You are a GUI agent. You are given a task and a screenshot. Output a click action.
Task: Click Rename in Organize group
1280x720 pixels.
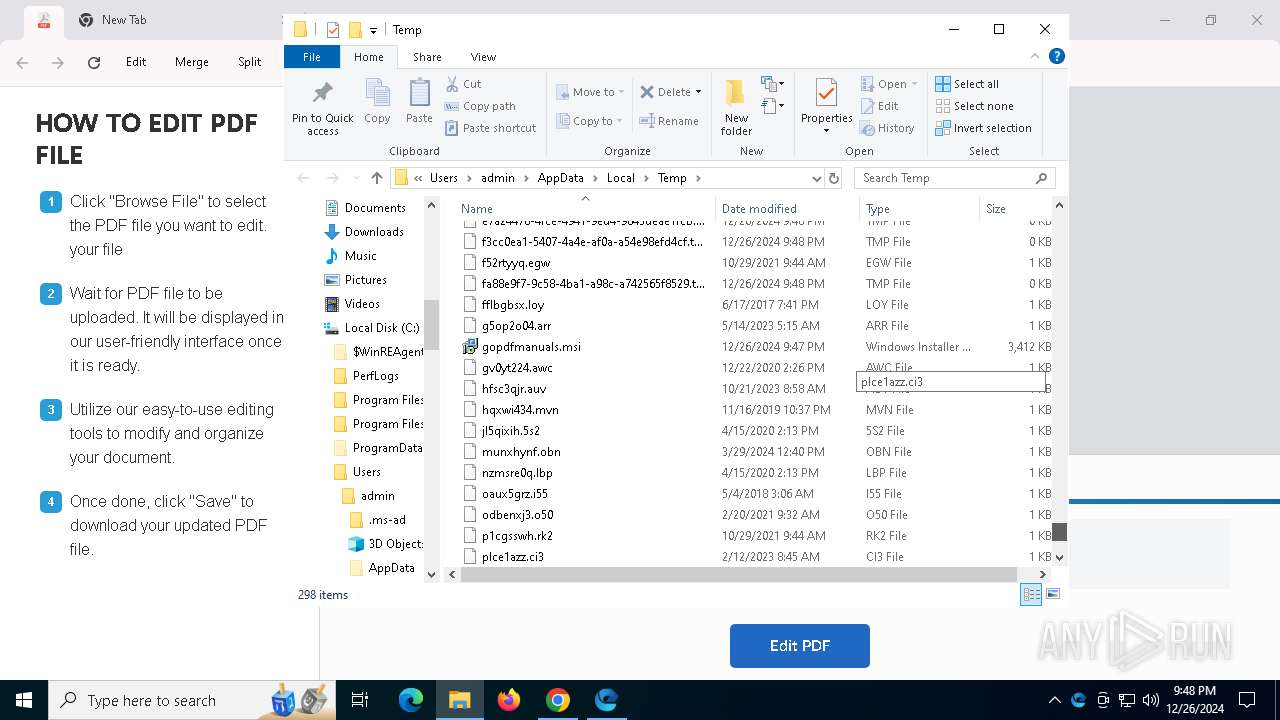point(669,121)
